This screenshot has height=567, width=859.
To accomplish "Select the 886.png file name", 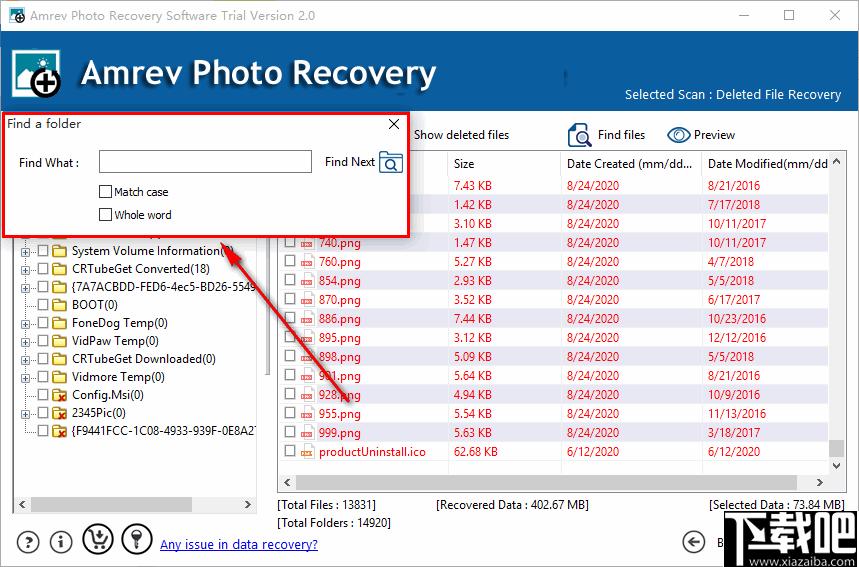I will pos(340,319).
